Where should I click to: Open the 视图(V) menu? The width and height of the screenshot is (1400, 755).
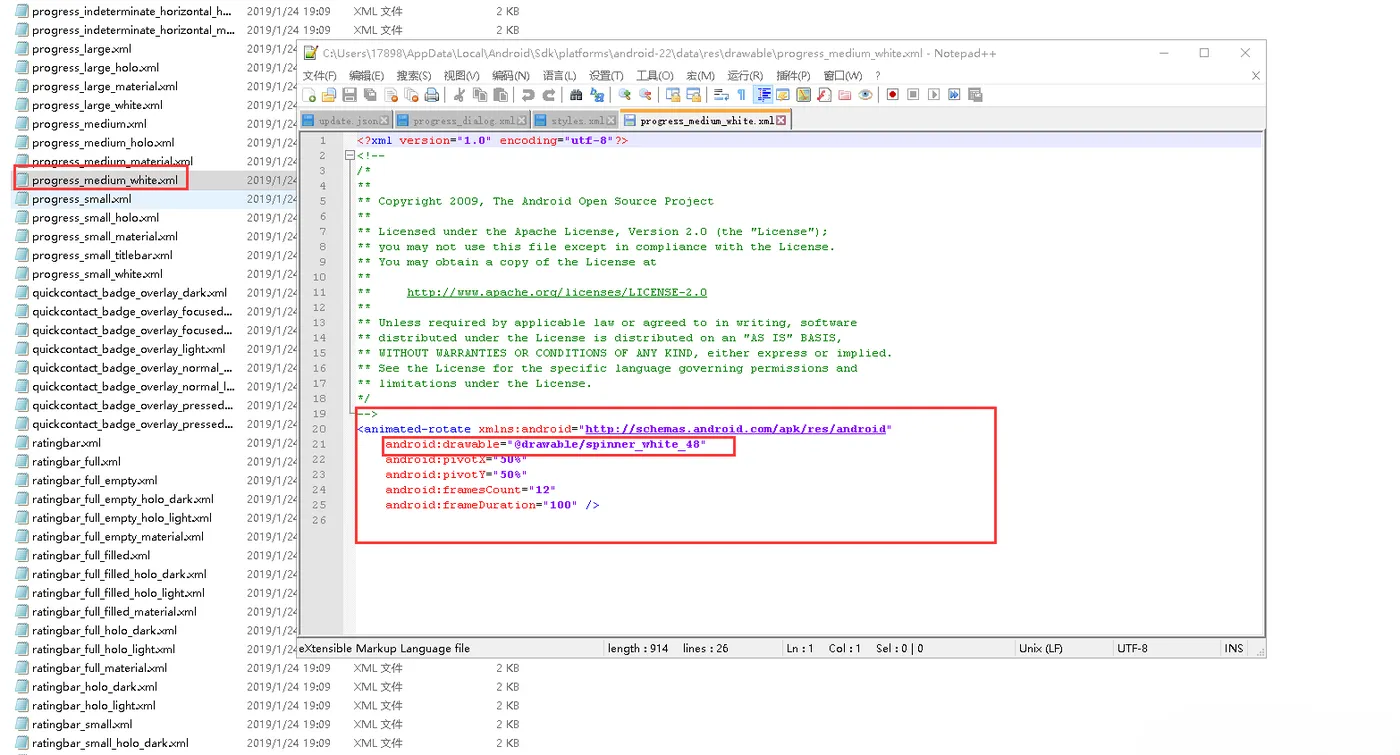[x=461, y=75]
